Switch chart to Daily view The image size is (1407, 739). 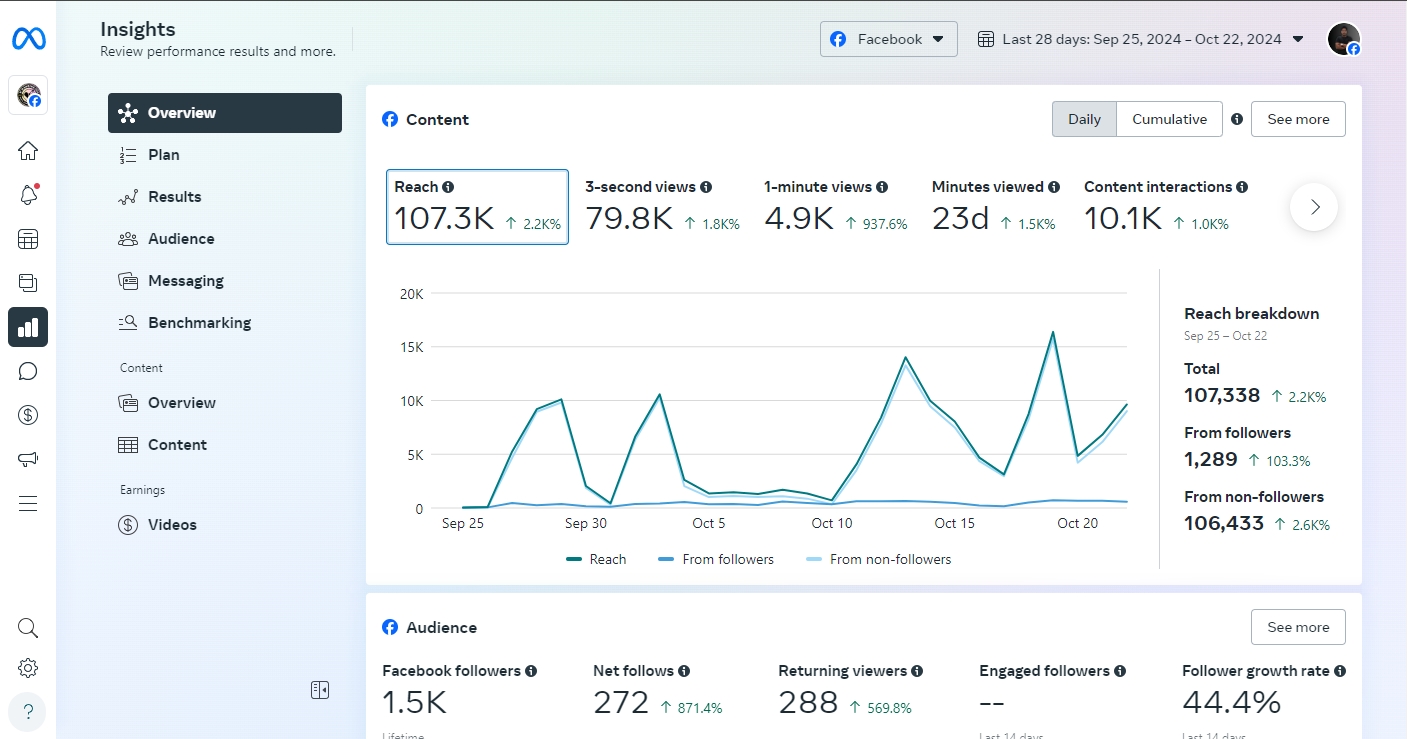coord(1084,119)
